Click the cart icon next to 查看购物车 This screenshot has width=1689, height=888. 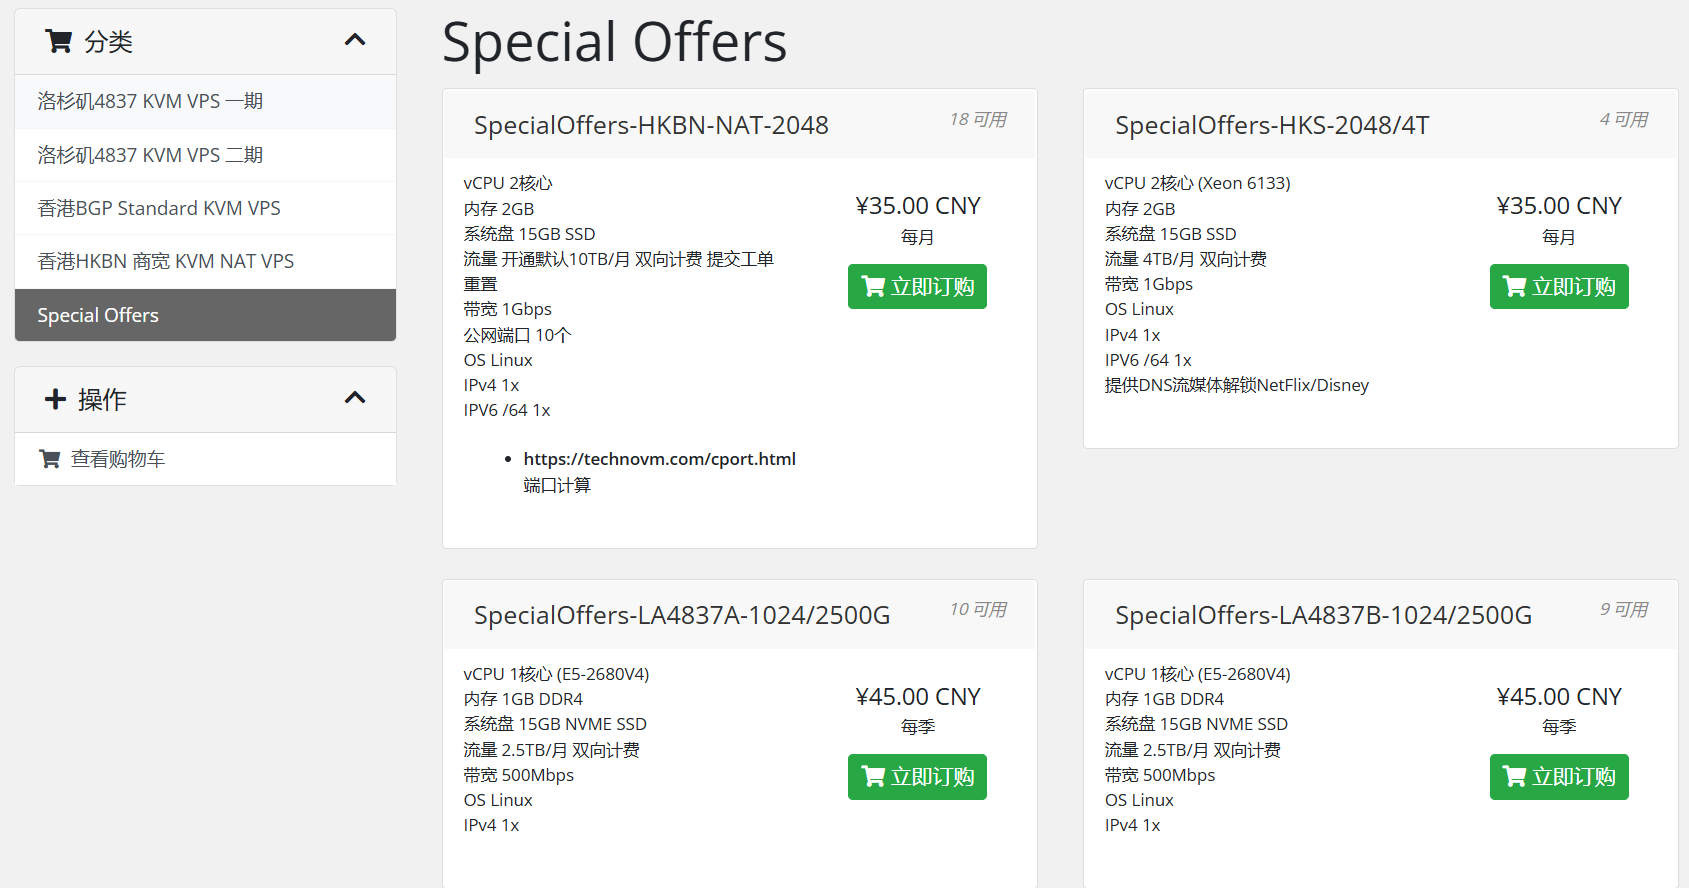49,459
